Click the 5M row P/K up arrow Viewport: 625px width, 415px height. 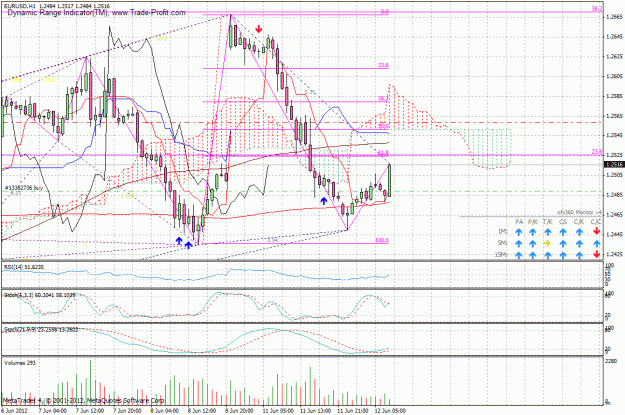533,243
